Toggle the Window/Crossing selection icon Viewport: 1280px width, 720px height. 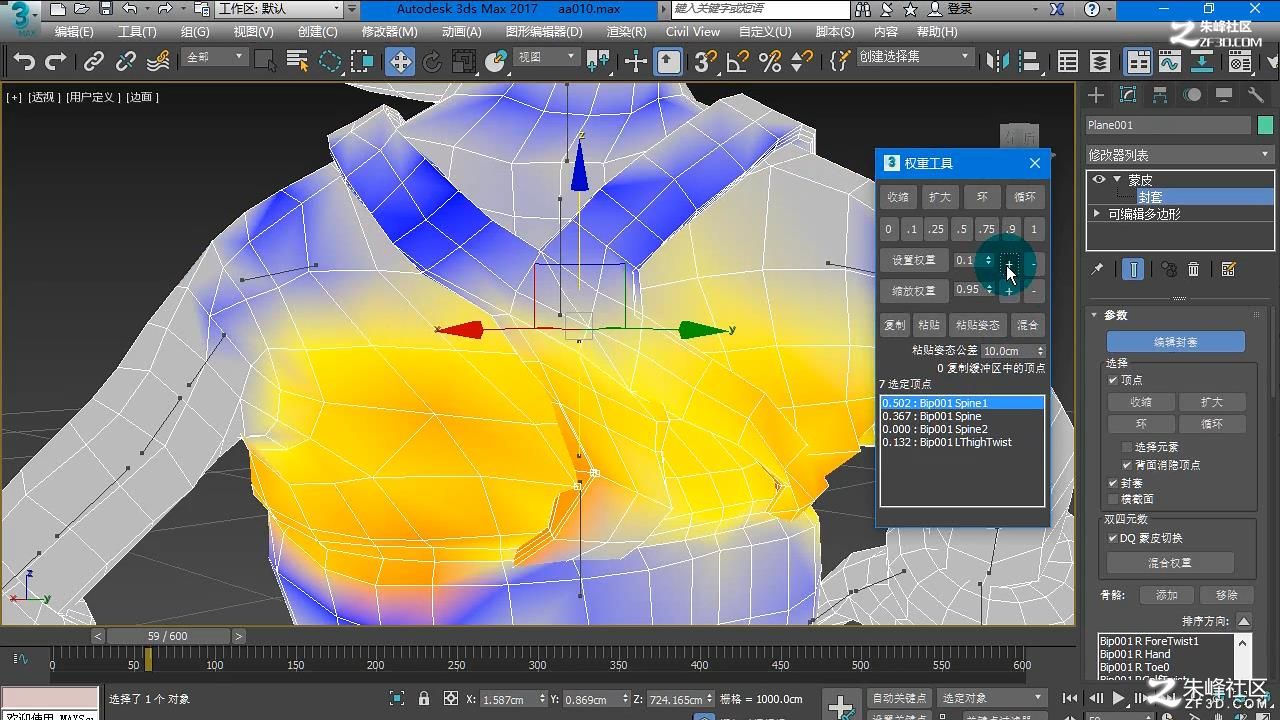coord(362,62)
